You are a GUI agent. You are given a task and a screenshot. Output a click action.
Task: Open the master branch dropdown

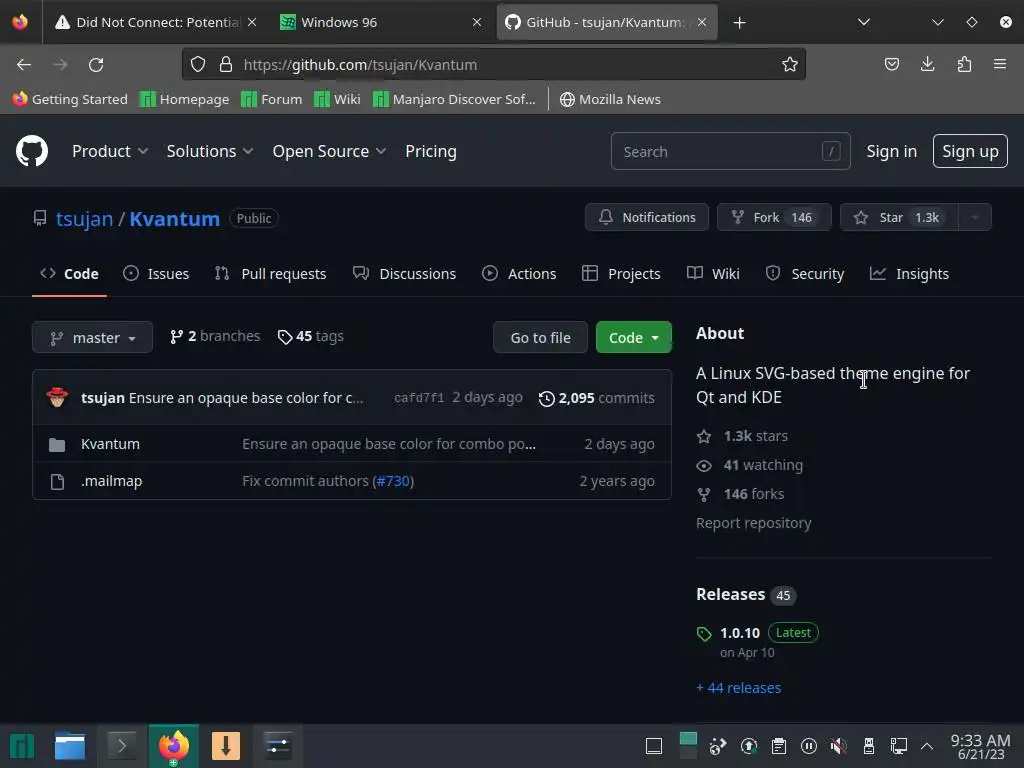pyautogui.click(x=92, y=338)
